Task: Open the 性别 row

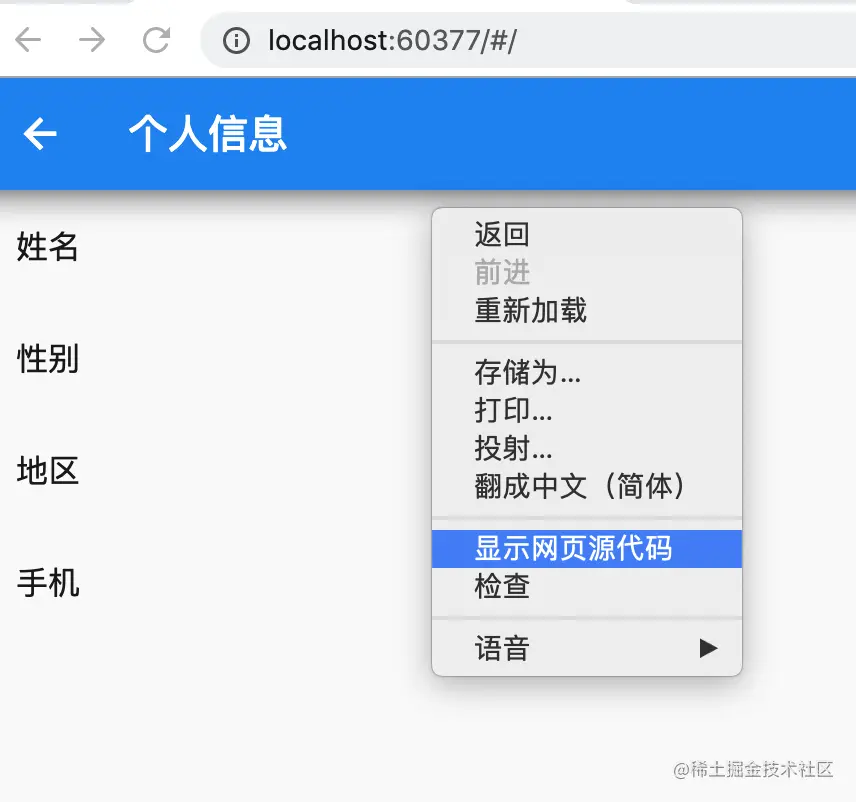Action: (x=428, y=359)
